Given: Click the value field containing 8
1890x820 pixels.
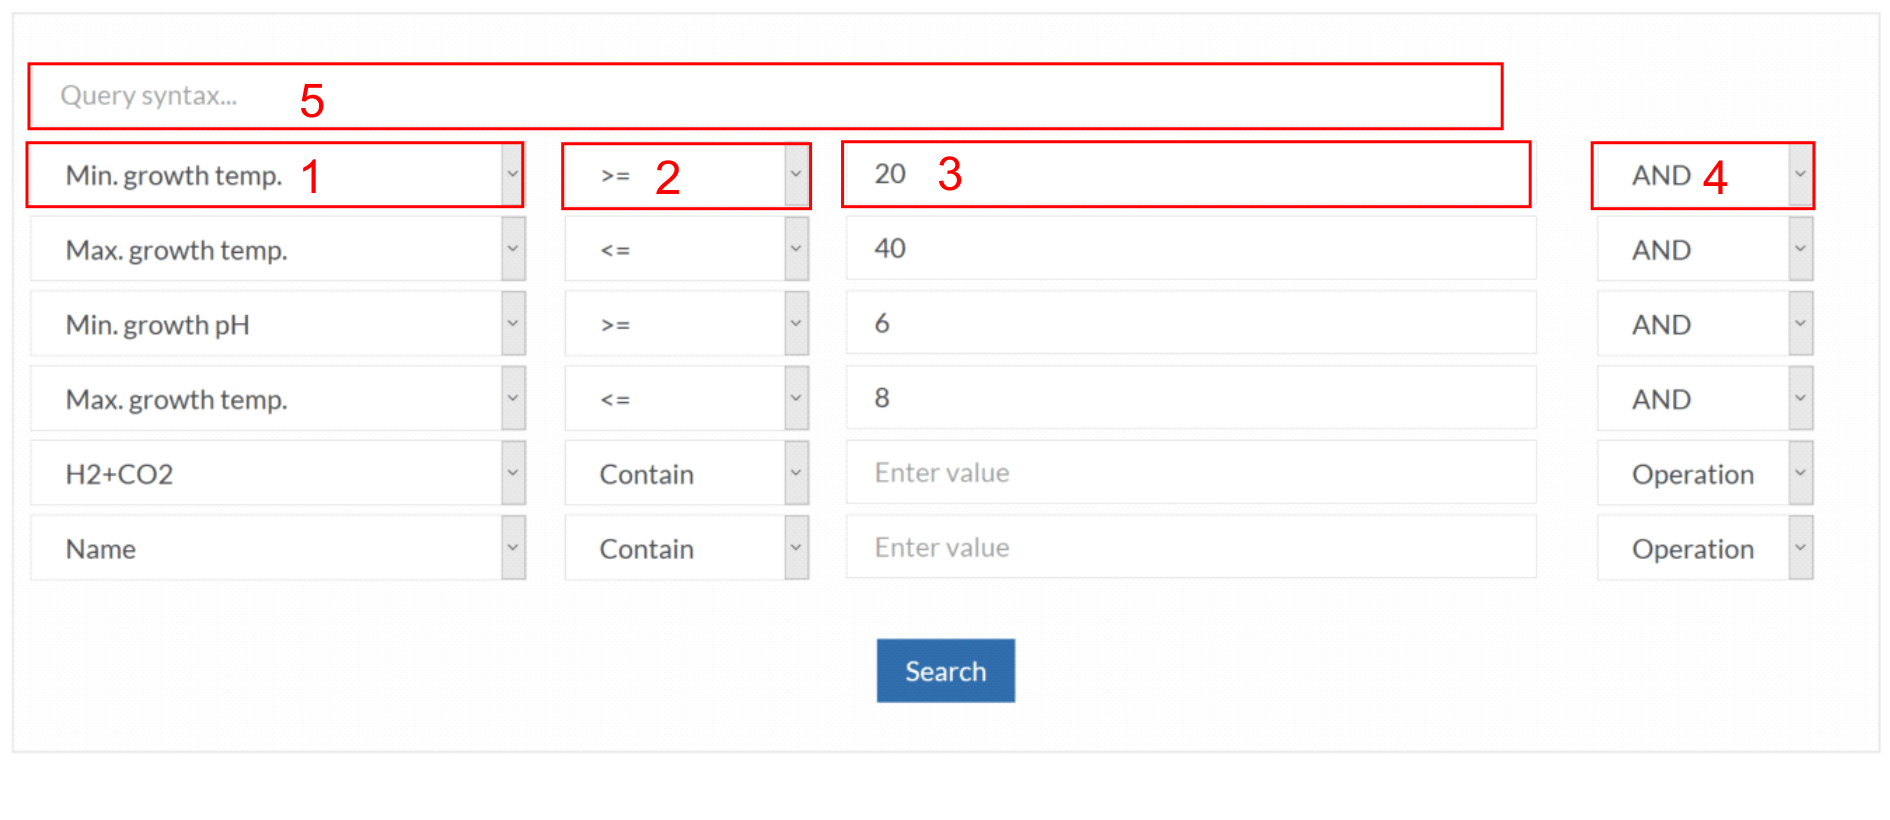Looking at the screenshot, I should click(x=1190, y=398).
